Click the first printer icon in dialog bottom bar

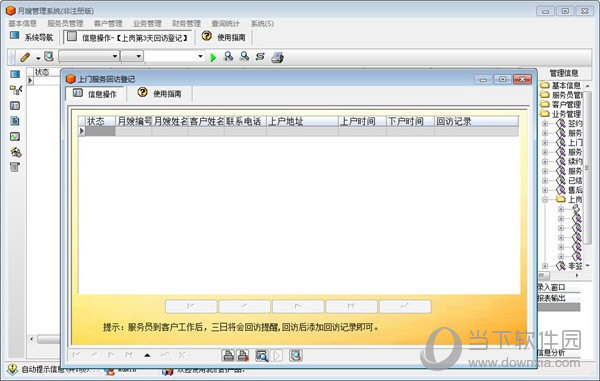(228, 356)
